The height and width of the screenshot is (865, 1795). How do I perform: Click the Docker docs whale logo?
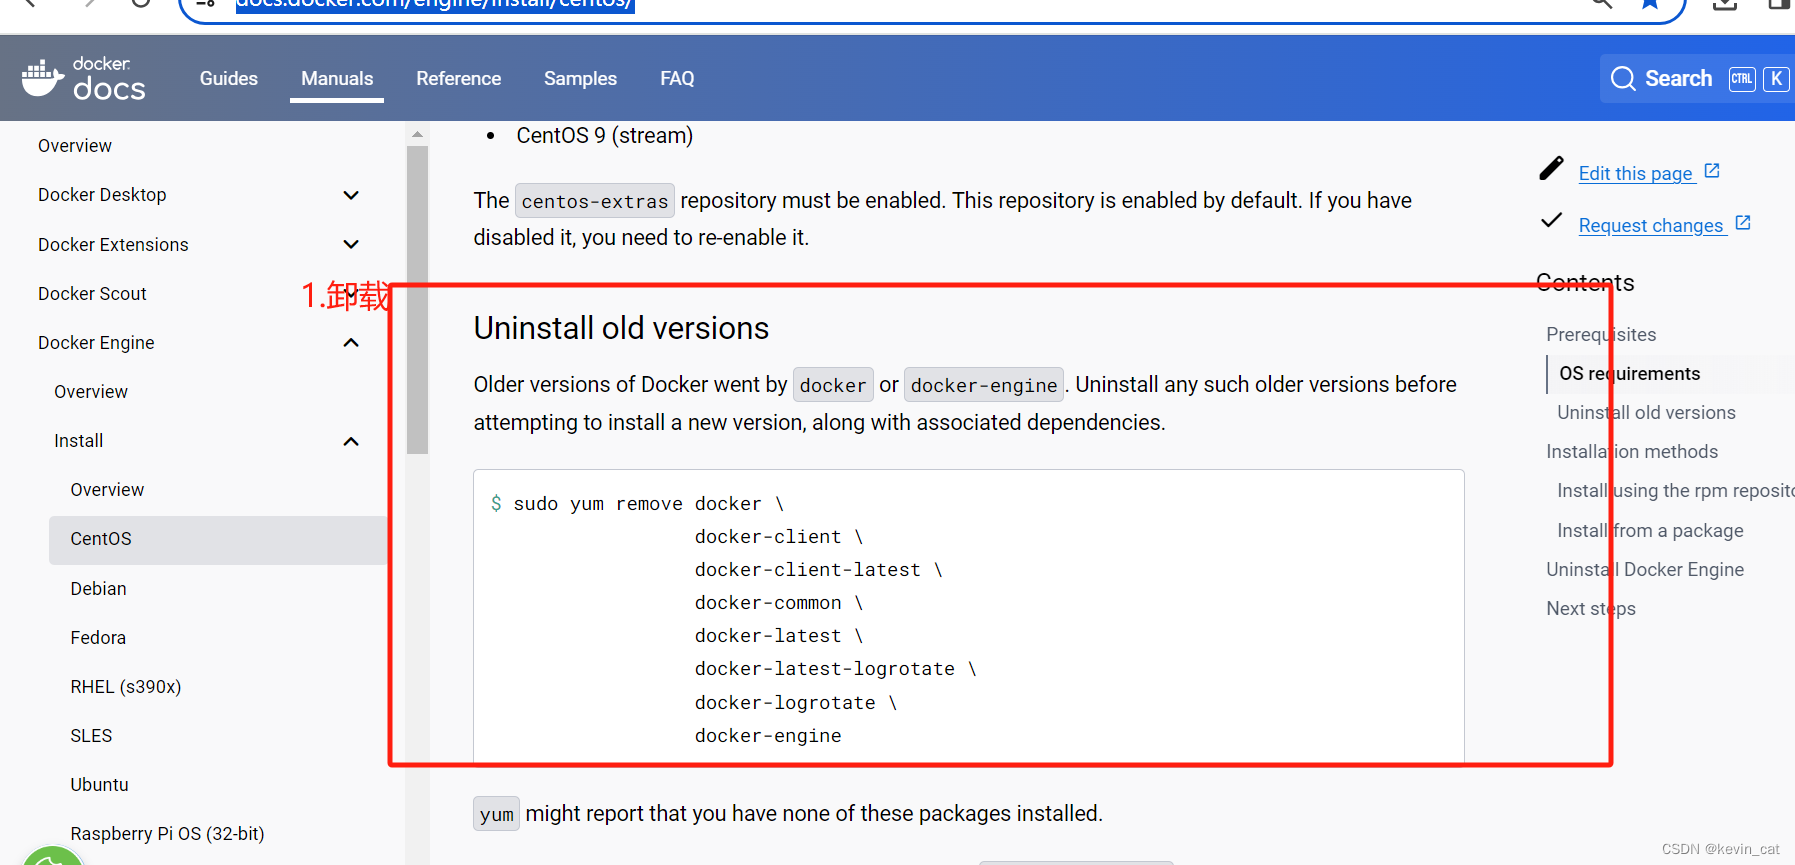[x=83, y=79]
